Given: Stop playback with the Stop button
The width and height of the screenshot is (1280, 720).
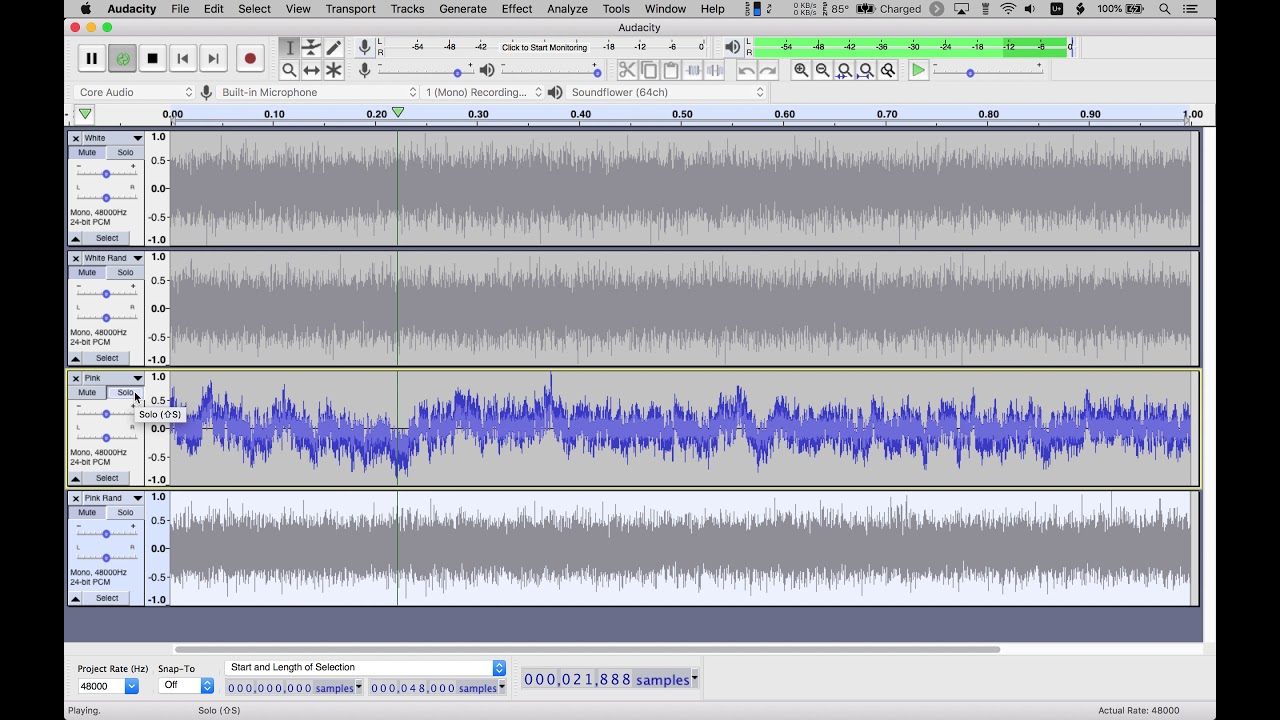Looking at the screenshot, I should [152, 58].
